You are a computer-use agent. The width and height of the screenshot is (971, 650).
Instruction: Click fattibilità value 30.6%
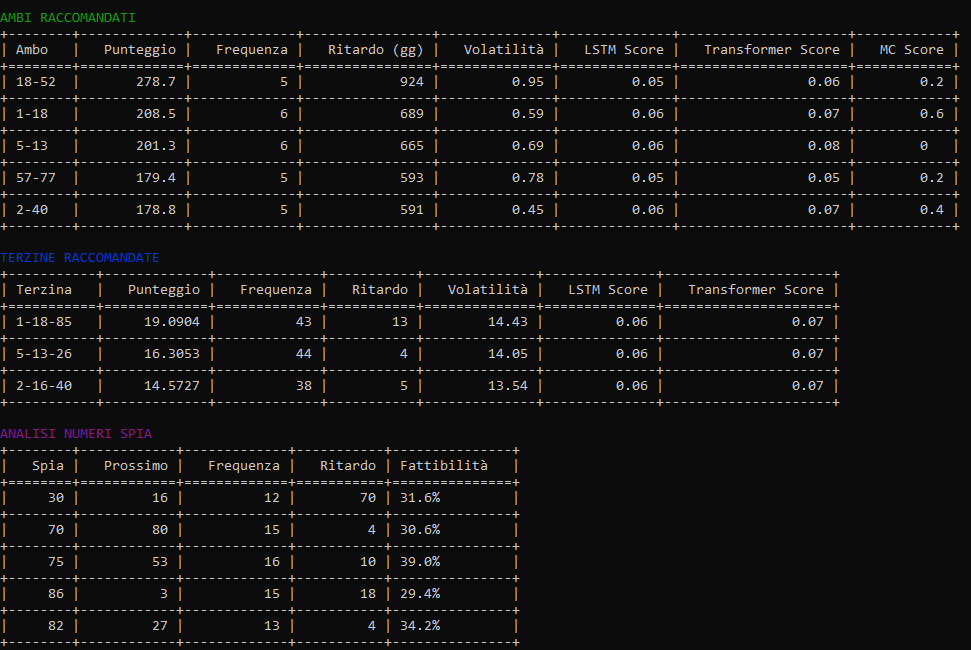click(420, 530)
